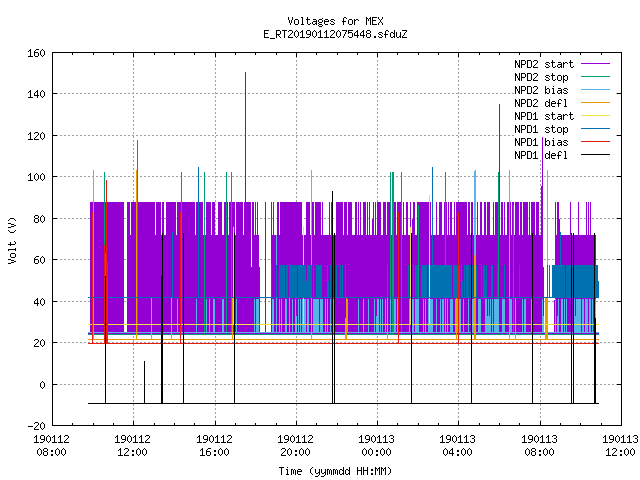Click the Volt (V) y-axis label
The width and height of the screenshot is (640, 480).
[x=13, y=240]
